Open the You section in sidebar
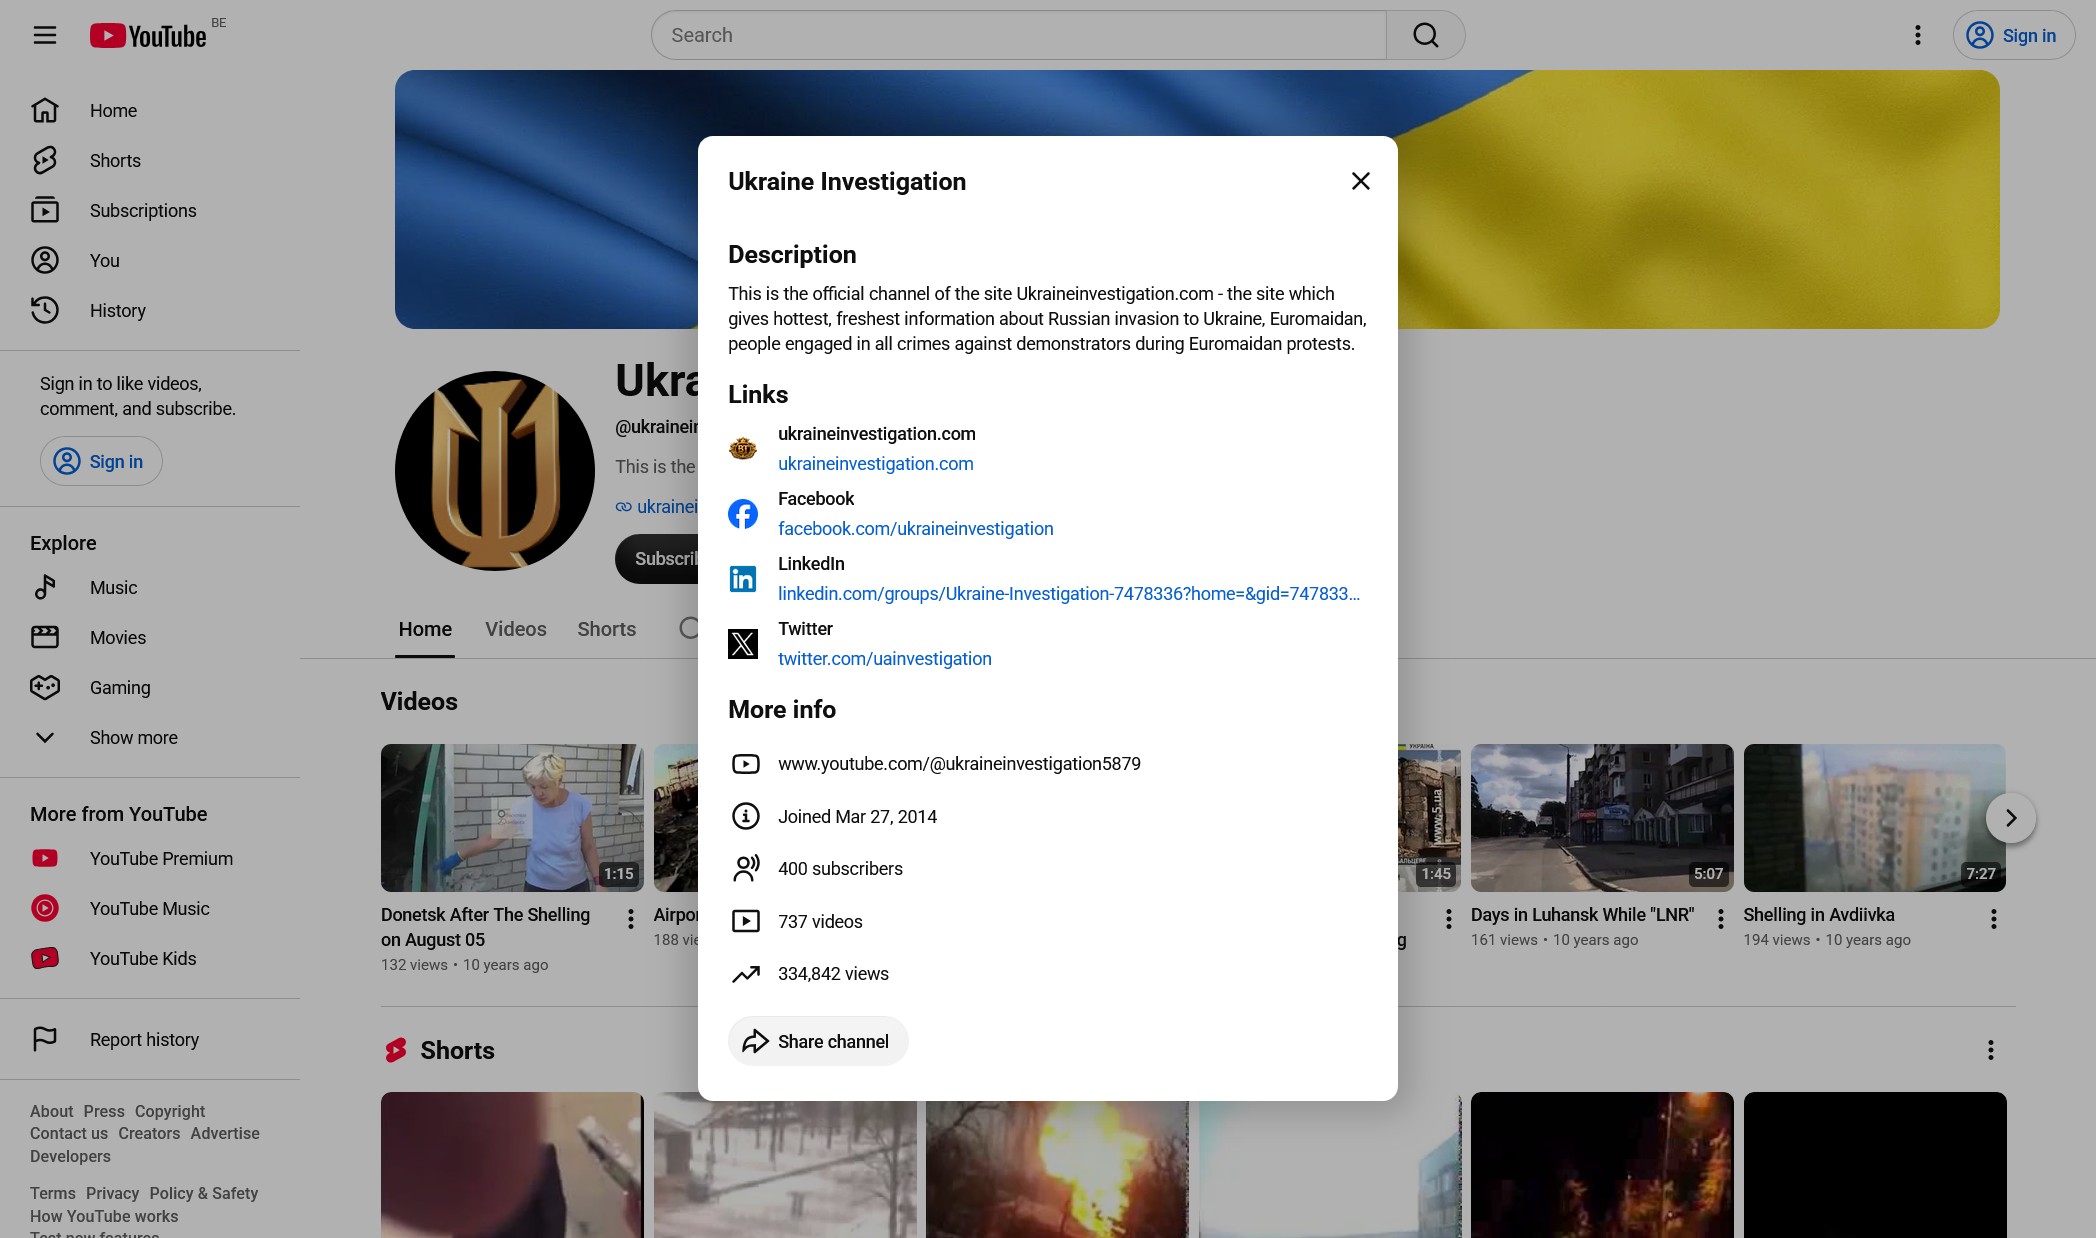 coord(150,260)
